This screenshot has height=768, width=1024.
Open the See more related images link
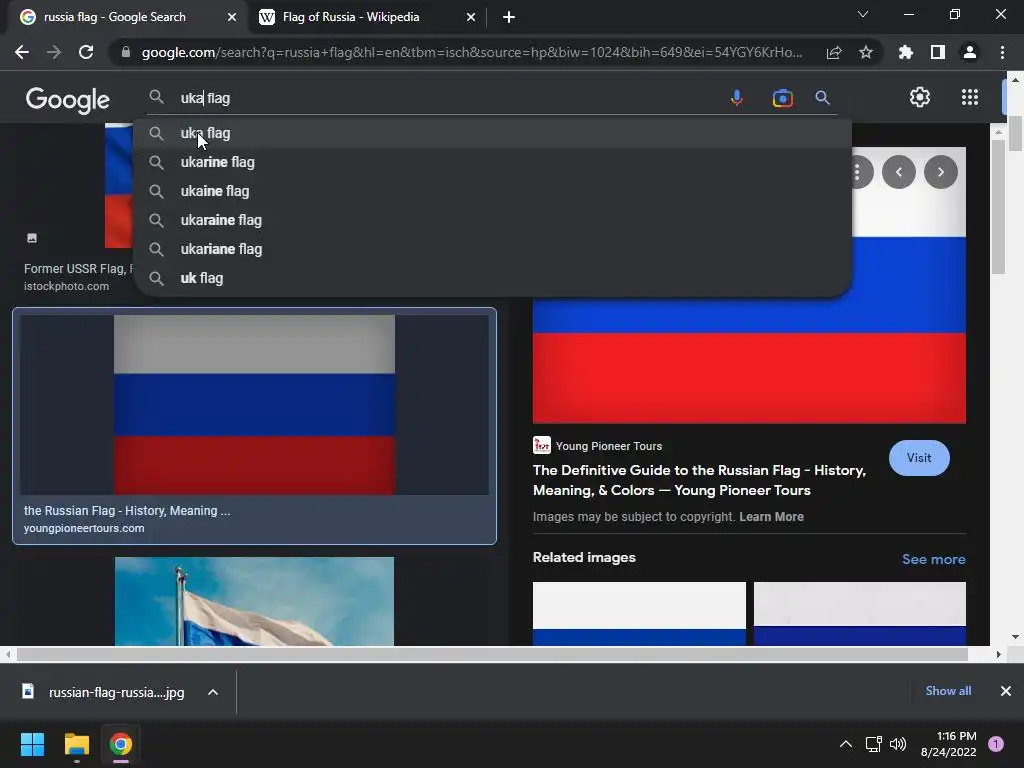(933, 559)
